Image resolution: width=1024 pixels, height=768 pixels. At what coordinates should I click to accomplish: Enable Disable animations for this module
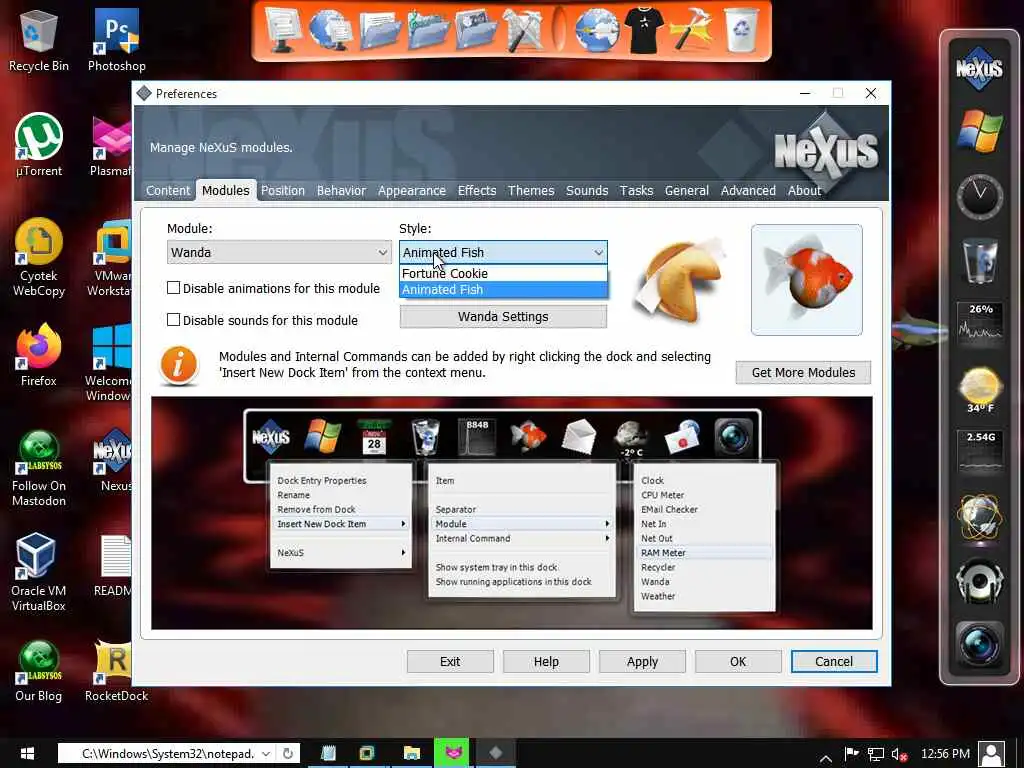(173, 288)
